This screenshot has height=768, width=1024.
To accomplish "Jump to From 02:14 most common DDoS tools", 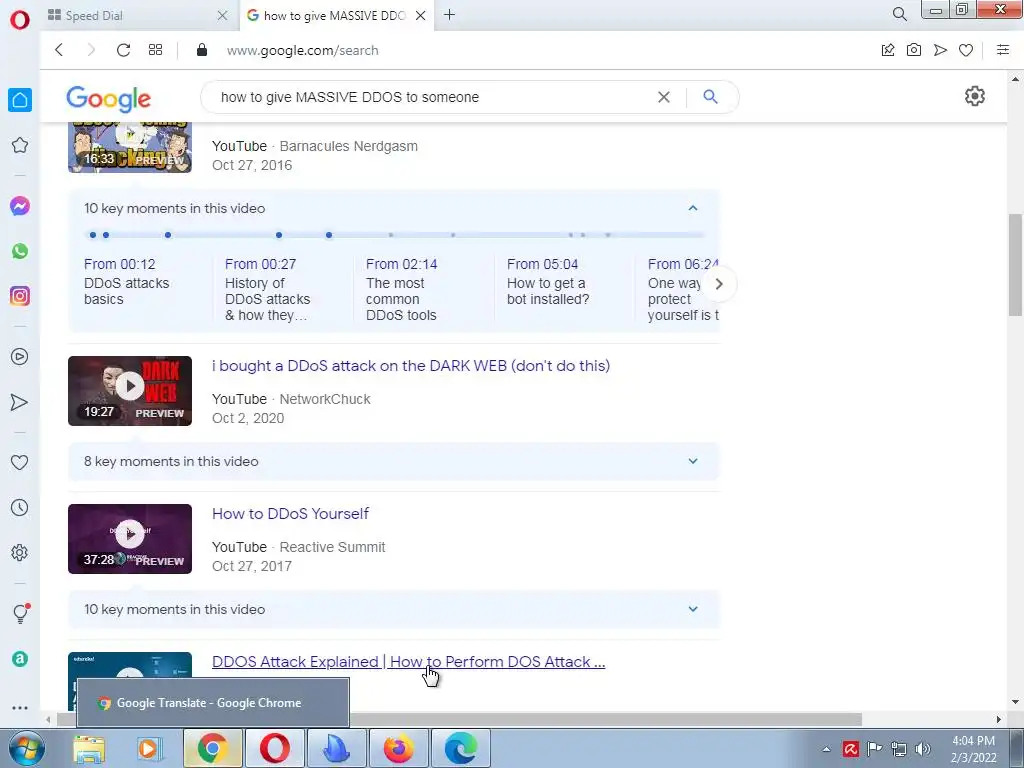I will 402,289.
